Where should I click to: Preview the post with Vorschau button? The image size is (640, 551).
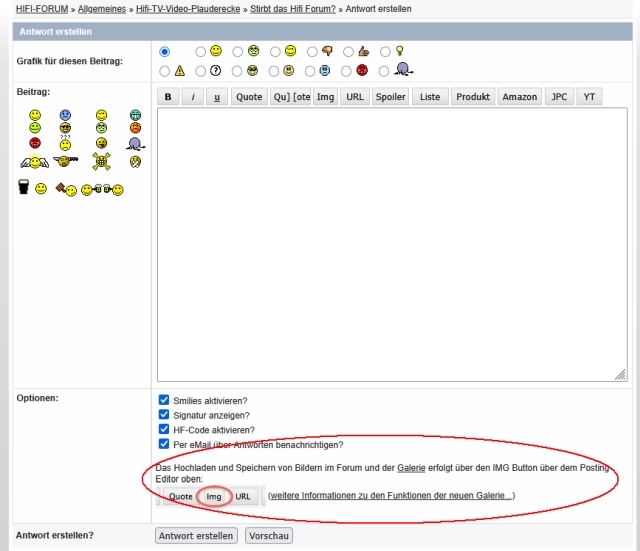pyautogui.click(x=269, y=535)
